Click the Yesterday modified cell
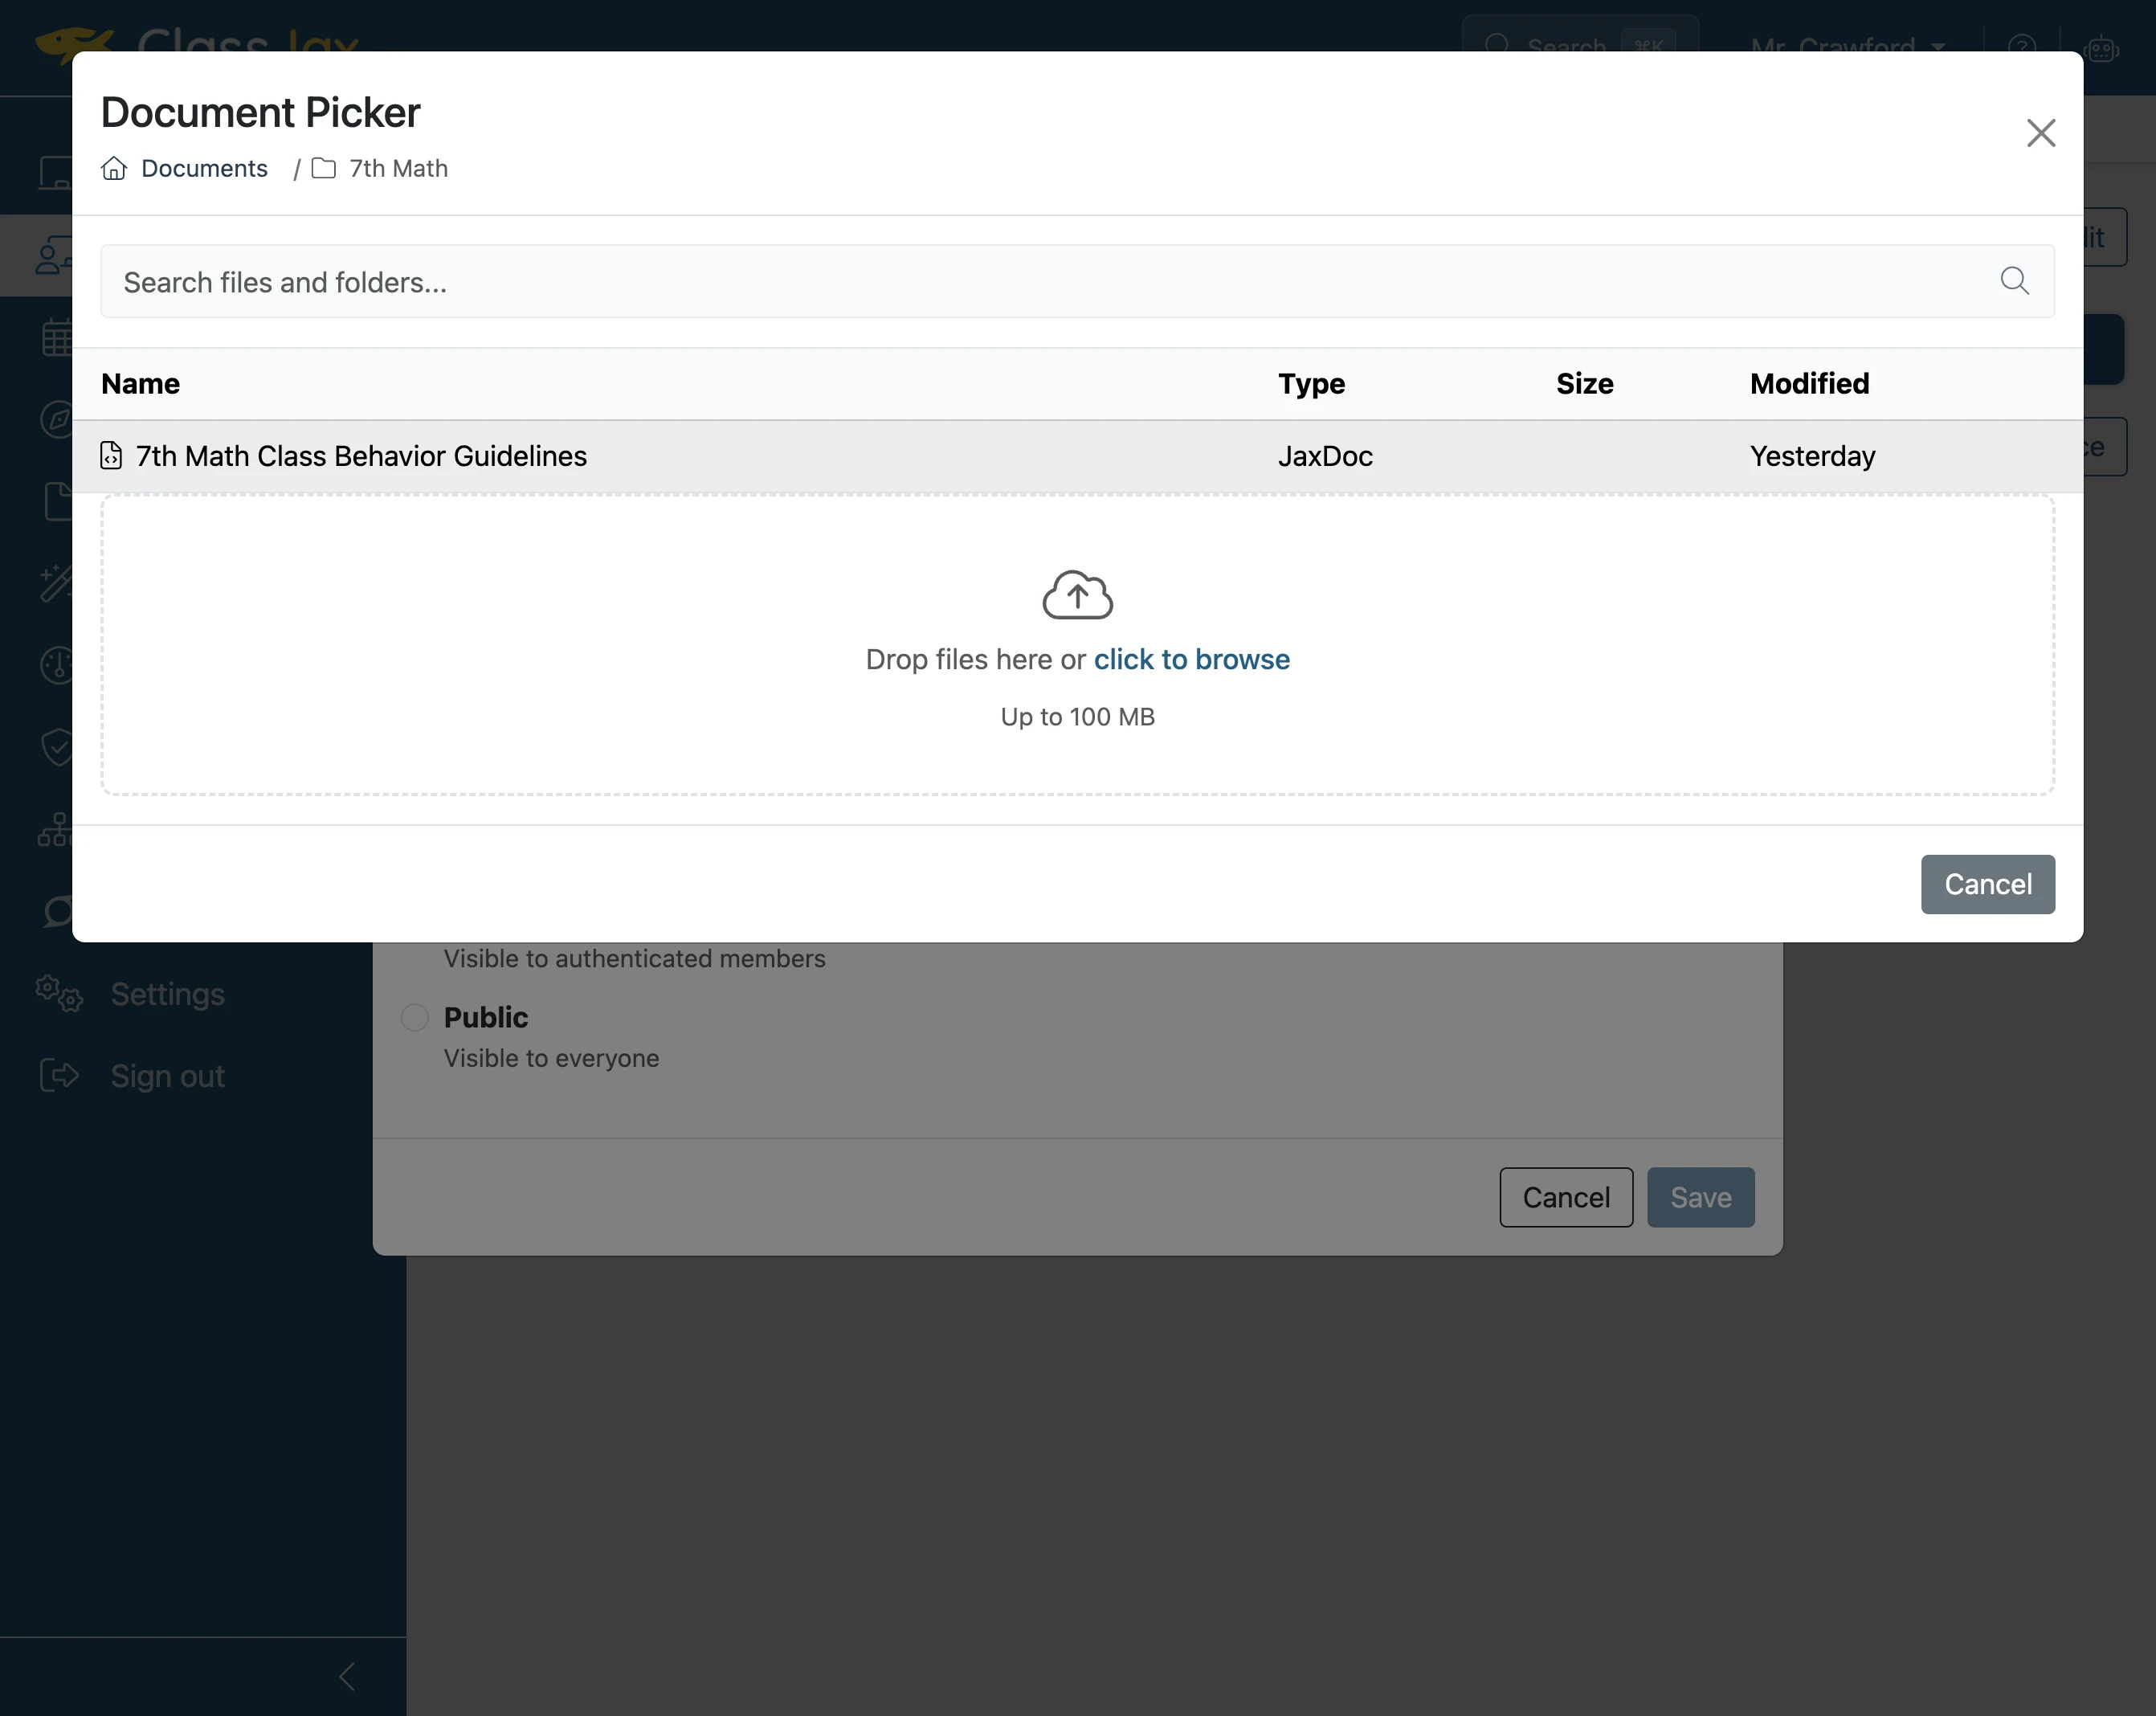The width and height of the screenshot is (2156, 1716). tap(1812, 456)
